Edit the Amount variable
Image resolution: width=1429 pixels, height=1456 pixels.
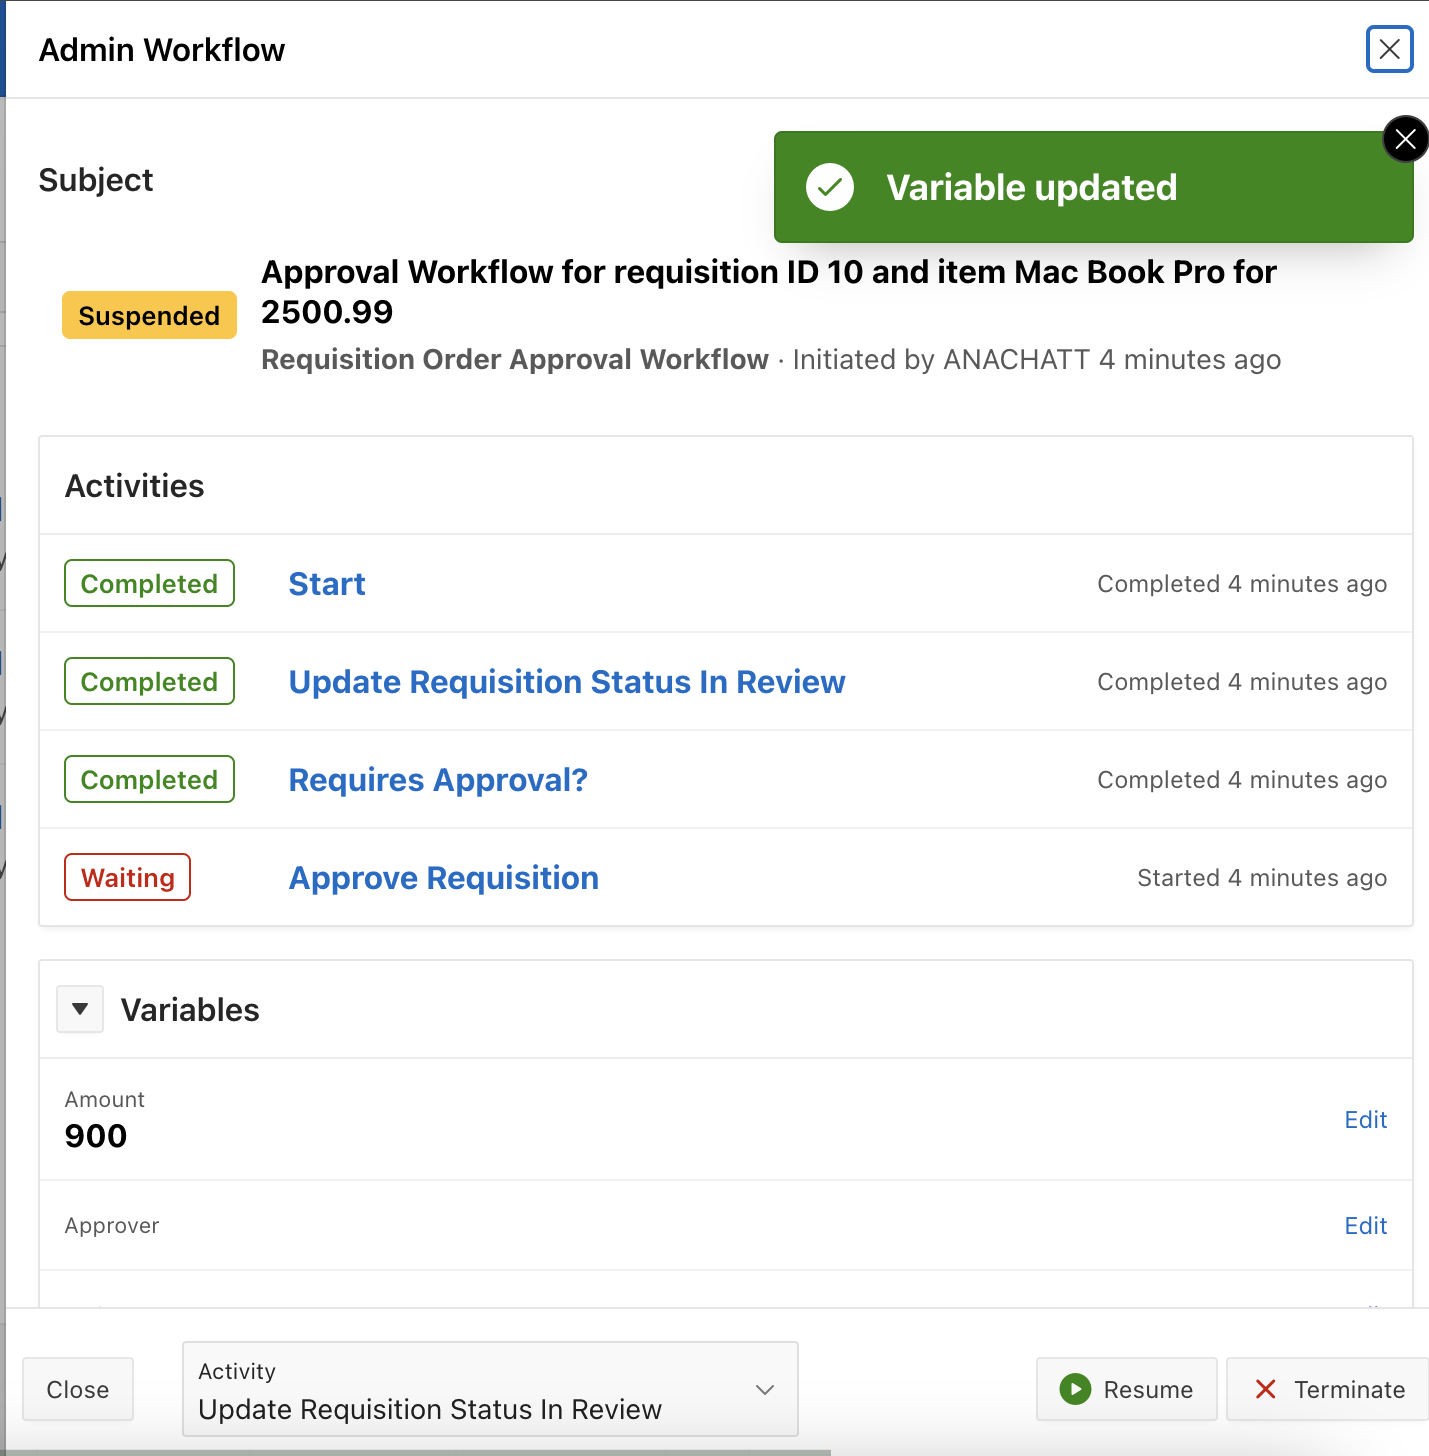tap(1365, 1120)
